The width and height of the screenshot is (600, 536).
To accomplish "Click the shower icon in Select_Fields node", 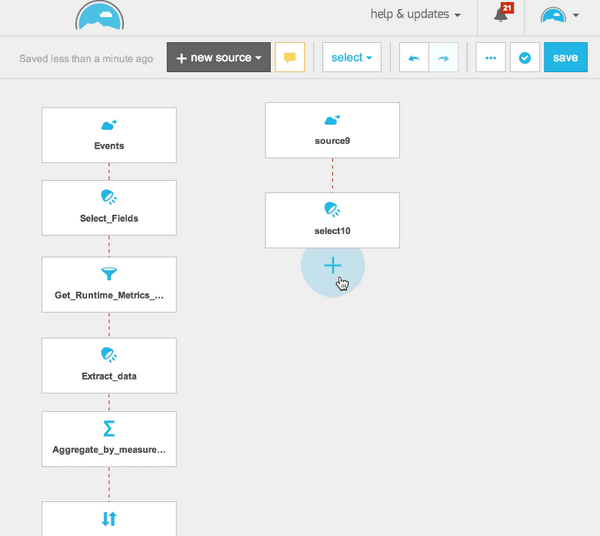I will pyautogui.click(x=109, y=197).
